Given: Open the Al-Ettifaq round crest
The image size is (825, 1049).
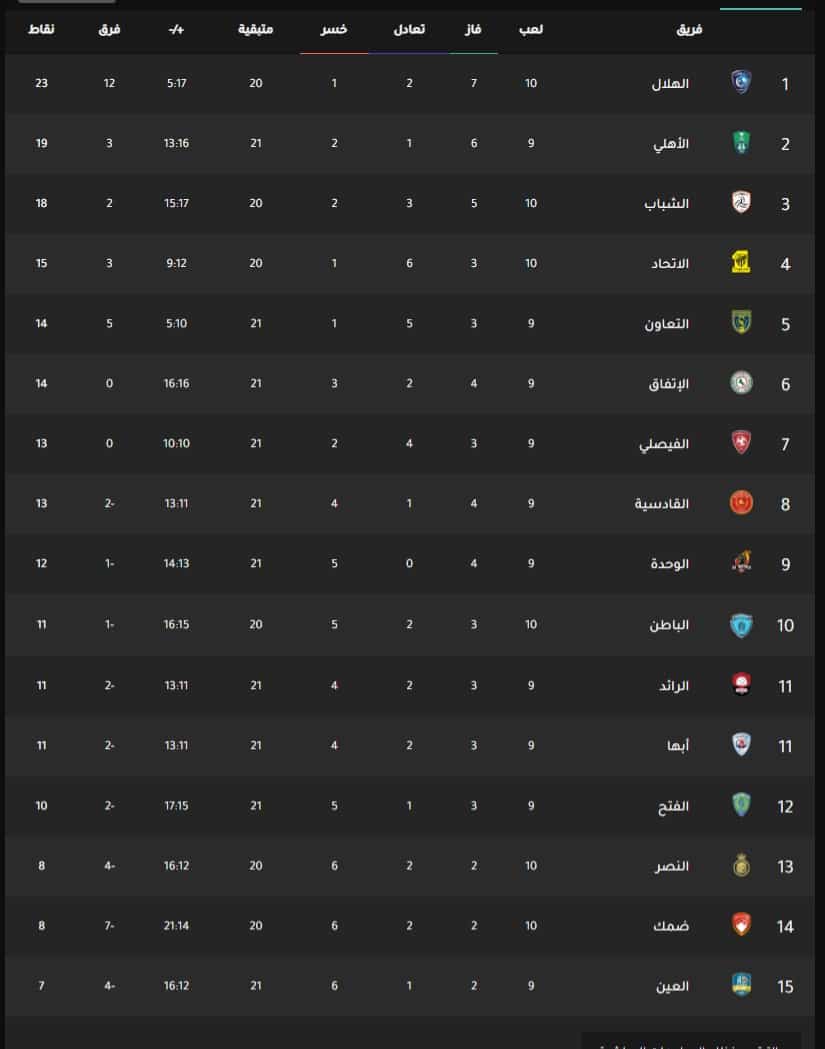Looking at the screenshot, I should click(741, 383).
